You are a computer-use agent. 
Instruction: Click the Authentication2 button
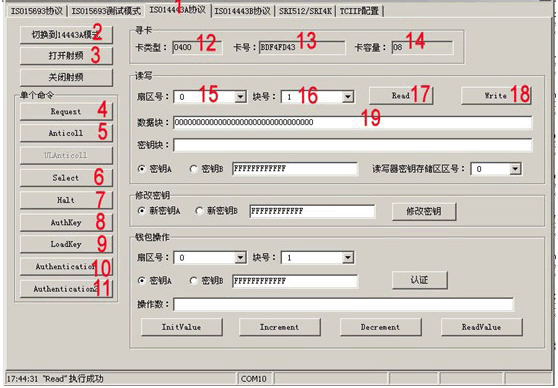(66, 289)
